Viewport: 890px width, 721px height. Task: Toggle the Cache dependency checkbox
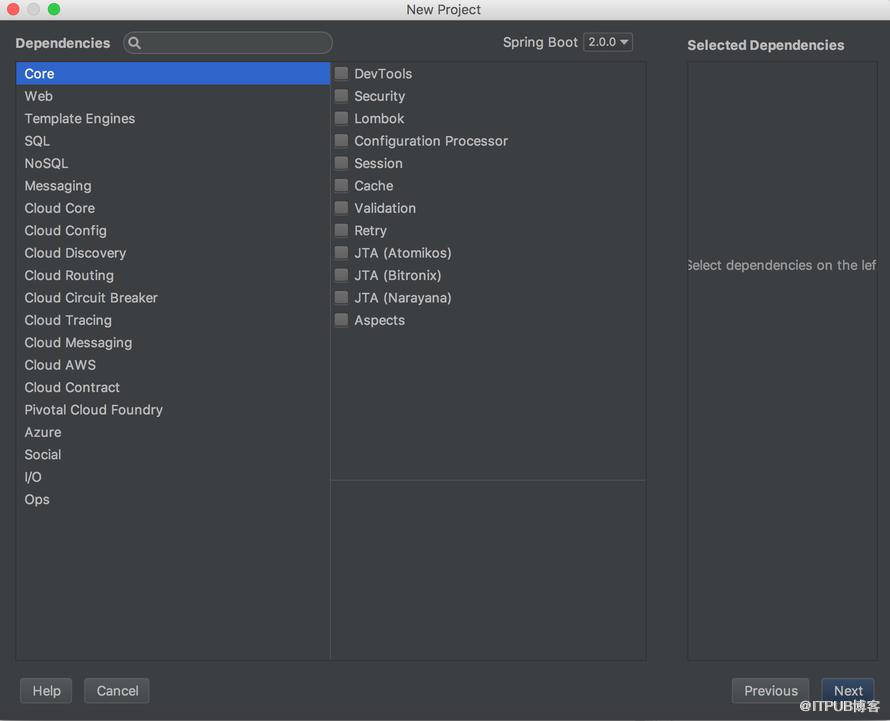click(x=341, y=186)
